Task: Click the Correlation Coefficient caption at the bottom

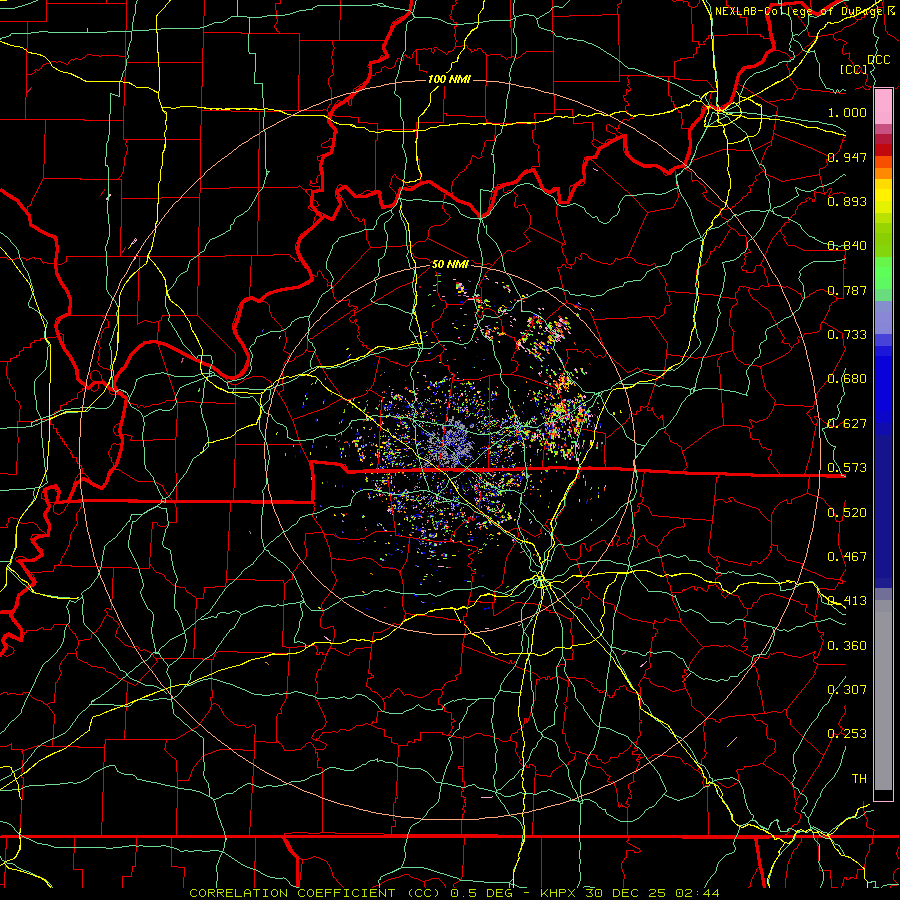Action: pos(454,893)
